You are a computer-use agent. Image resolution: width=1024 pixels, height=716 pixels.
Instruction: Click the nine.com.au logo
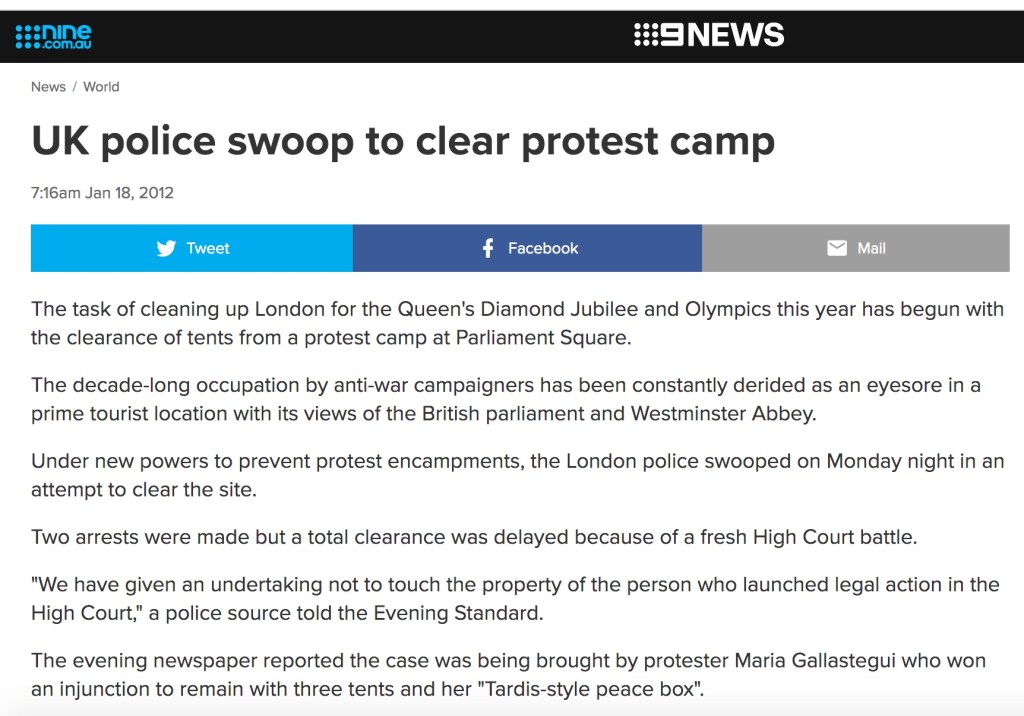point(54,37)
